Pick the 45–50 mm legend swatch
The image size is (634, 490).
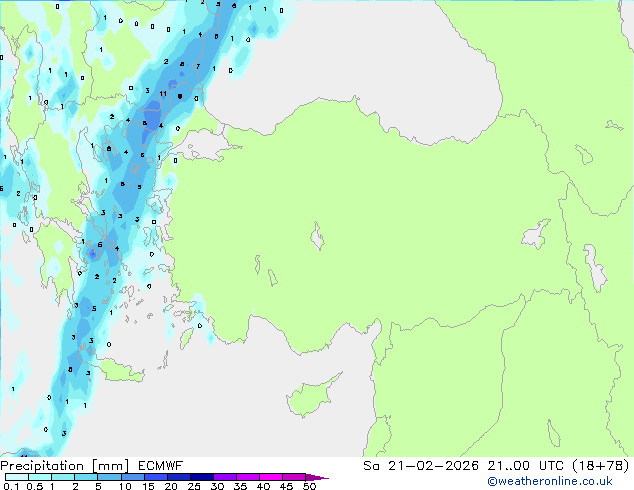[x=294, y=477]
